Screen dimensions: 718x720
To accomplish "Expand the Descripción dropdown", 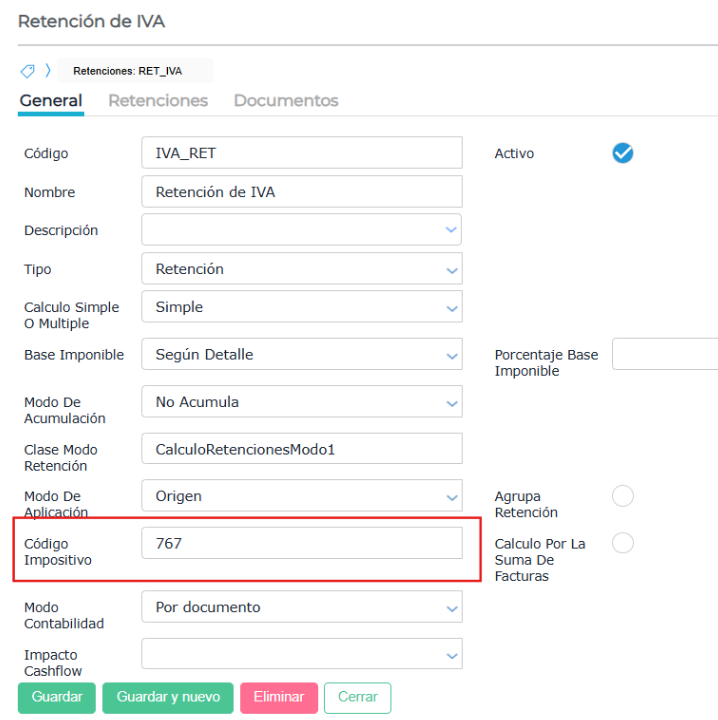I will coord(450,230).
